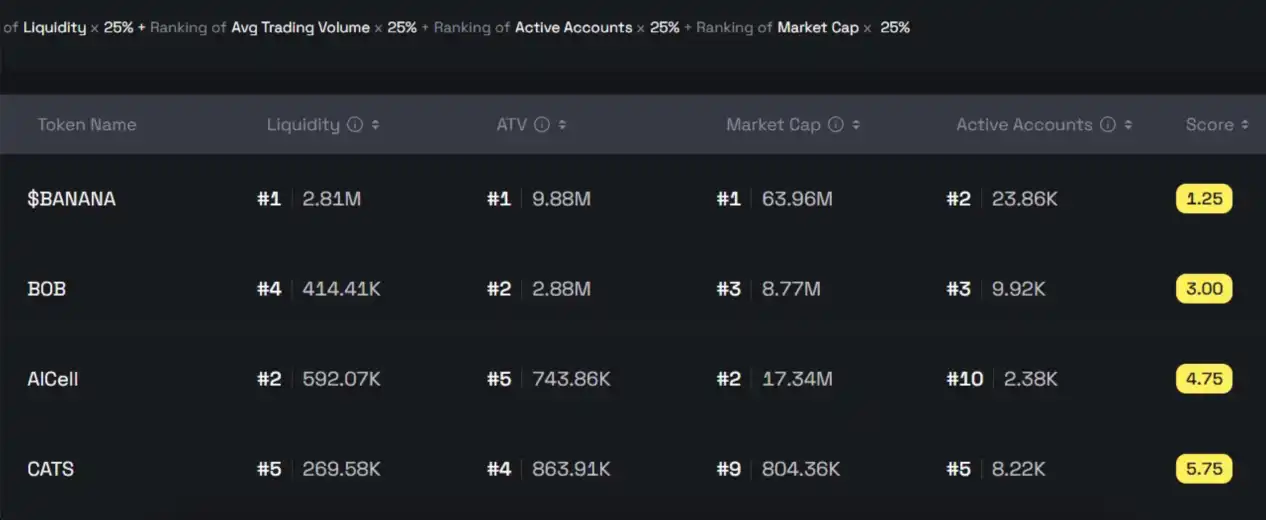Click the Liquidity column header label
Viewport: 1266px width, 520px height.
coord(303,125)
